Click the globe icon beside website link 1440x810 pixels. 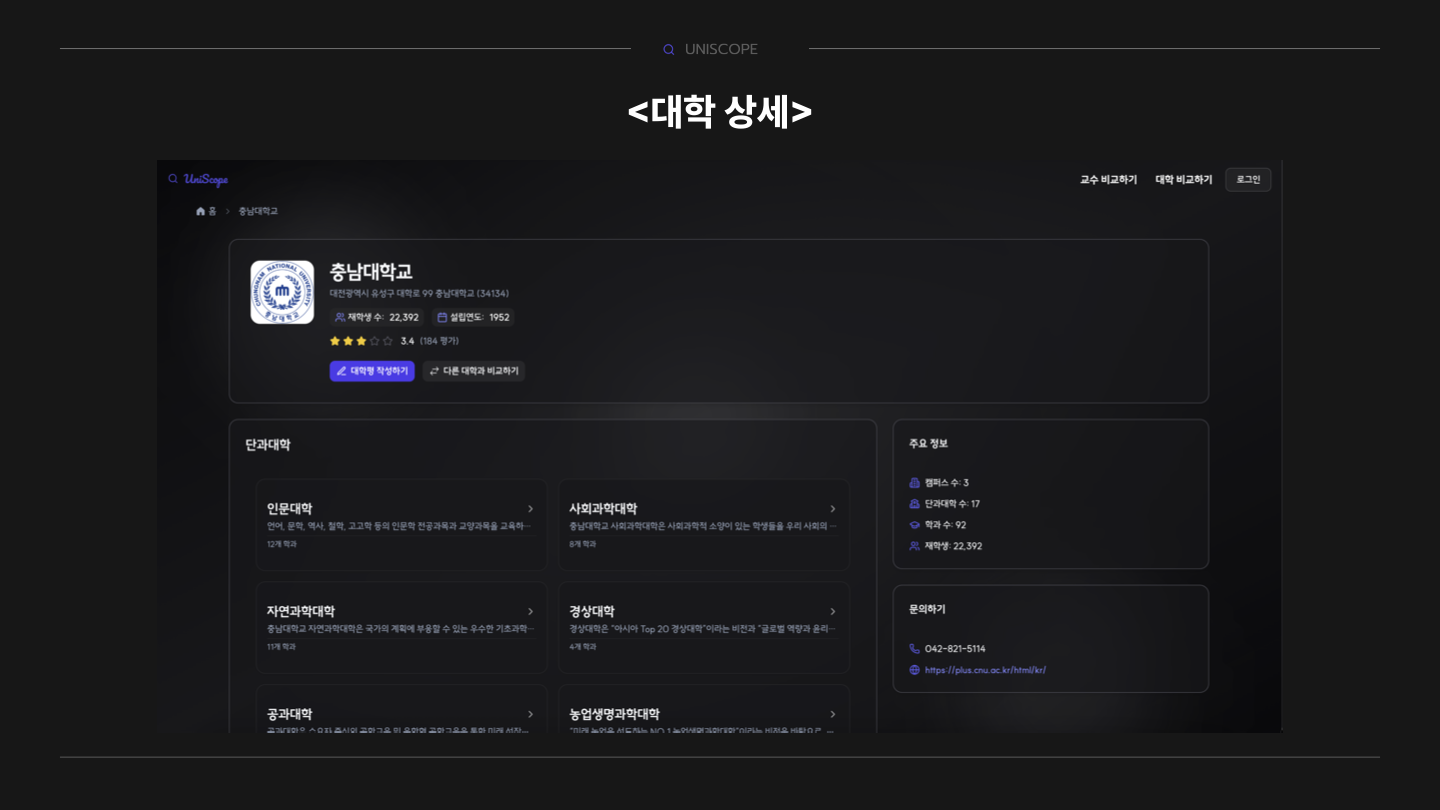[x=914, y=670]
